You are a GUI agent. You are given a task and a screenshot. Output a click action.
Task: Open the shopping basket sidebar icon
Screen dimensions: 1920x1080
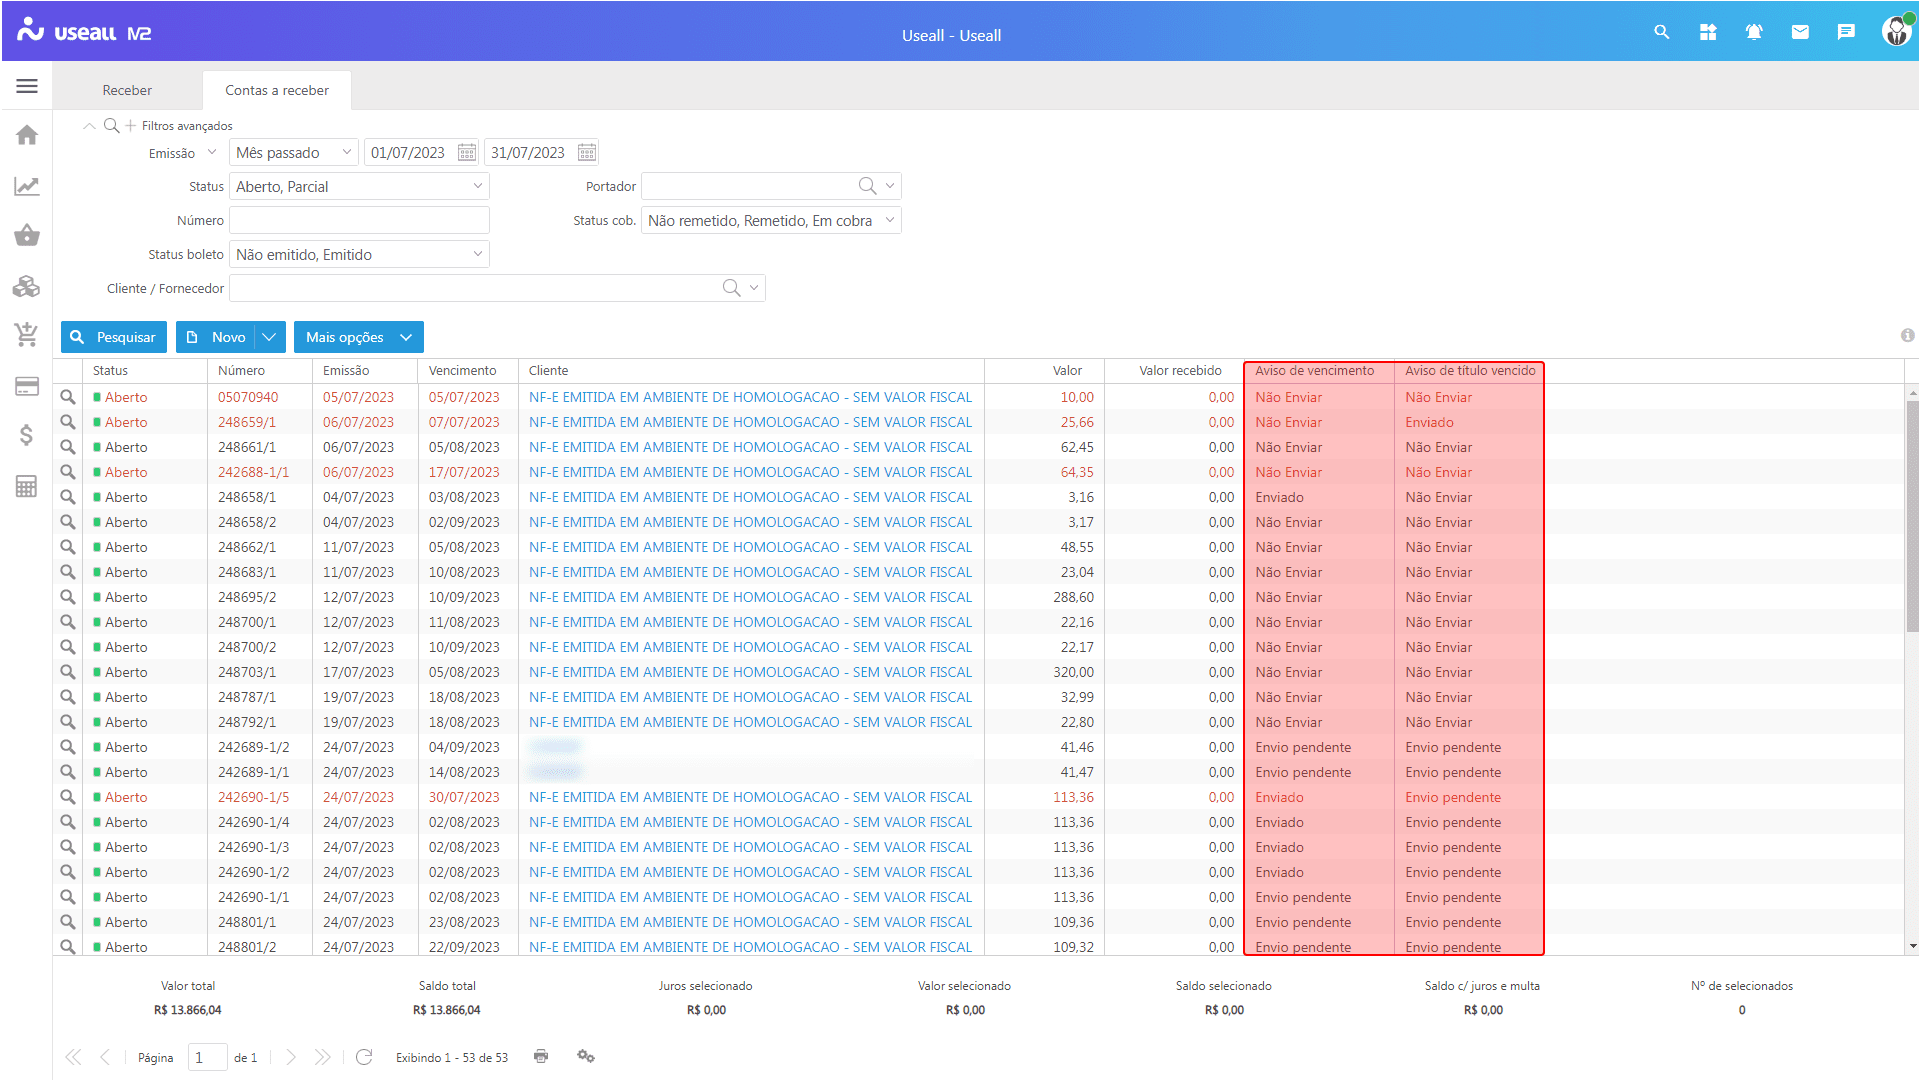tap(27, 236)
